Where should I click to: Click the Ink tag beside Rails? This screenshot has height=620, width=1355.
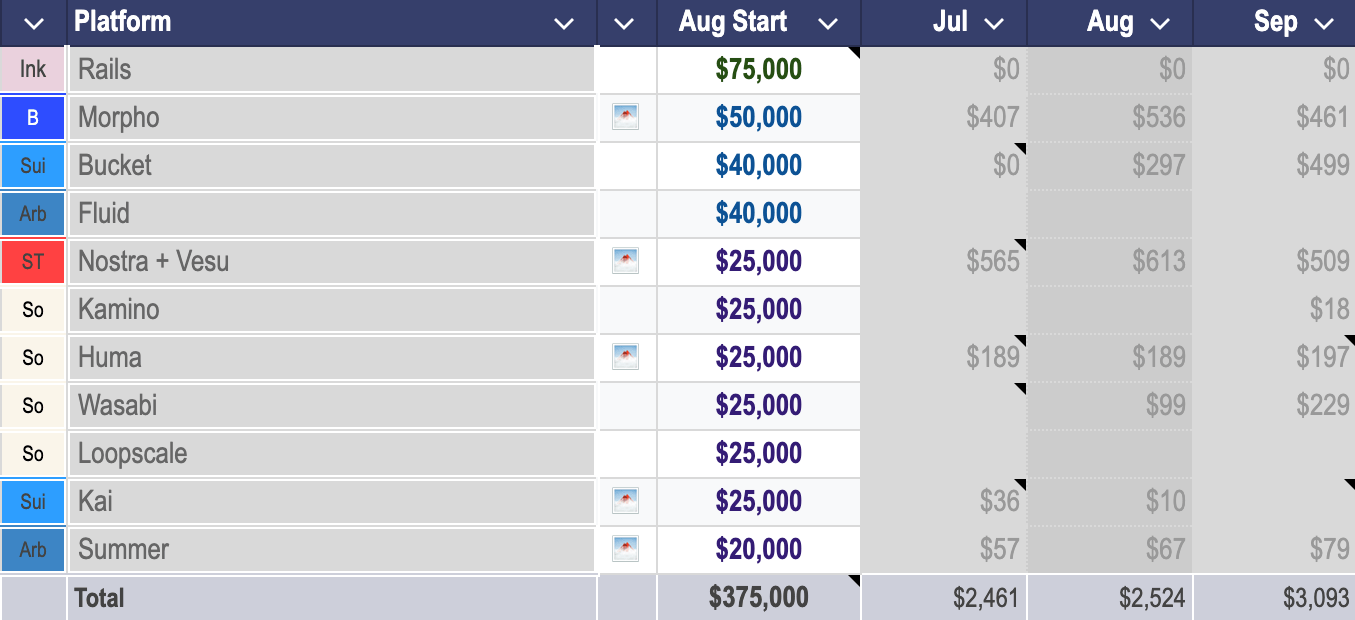(33, 70)
